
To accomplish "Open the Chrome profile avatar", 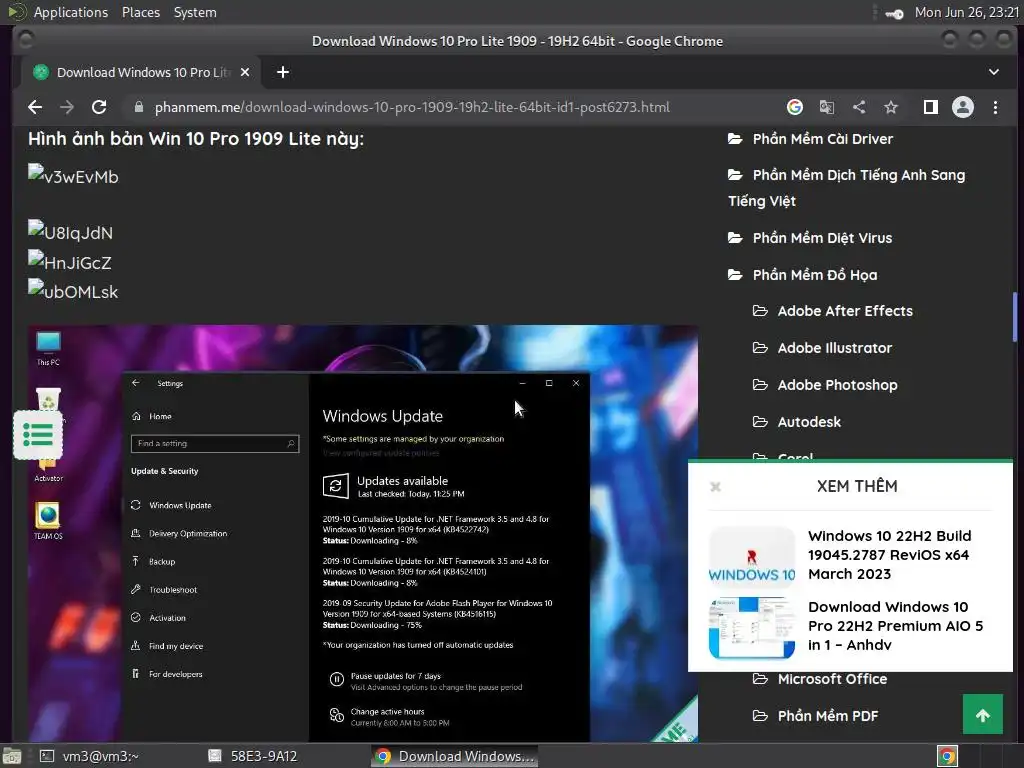I will point(963,107).
